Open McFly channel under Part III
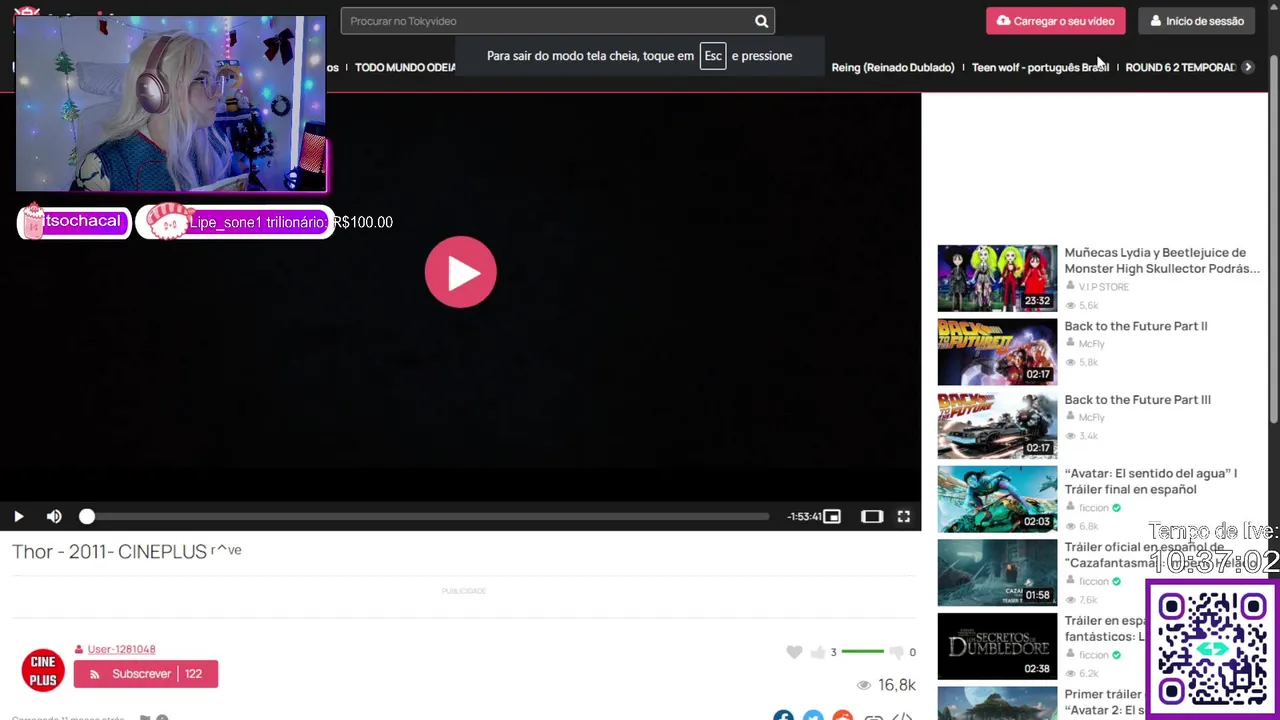1280x720 pixels. click(1091, 417)
